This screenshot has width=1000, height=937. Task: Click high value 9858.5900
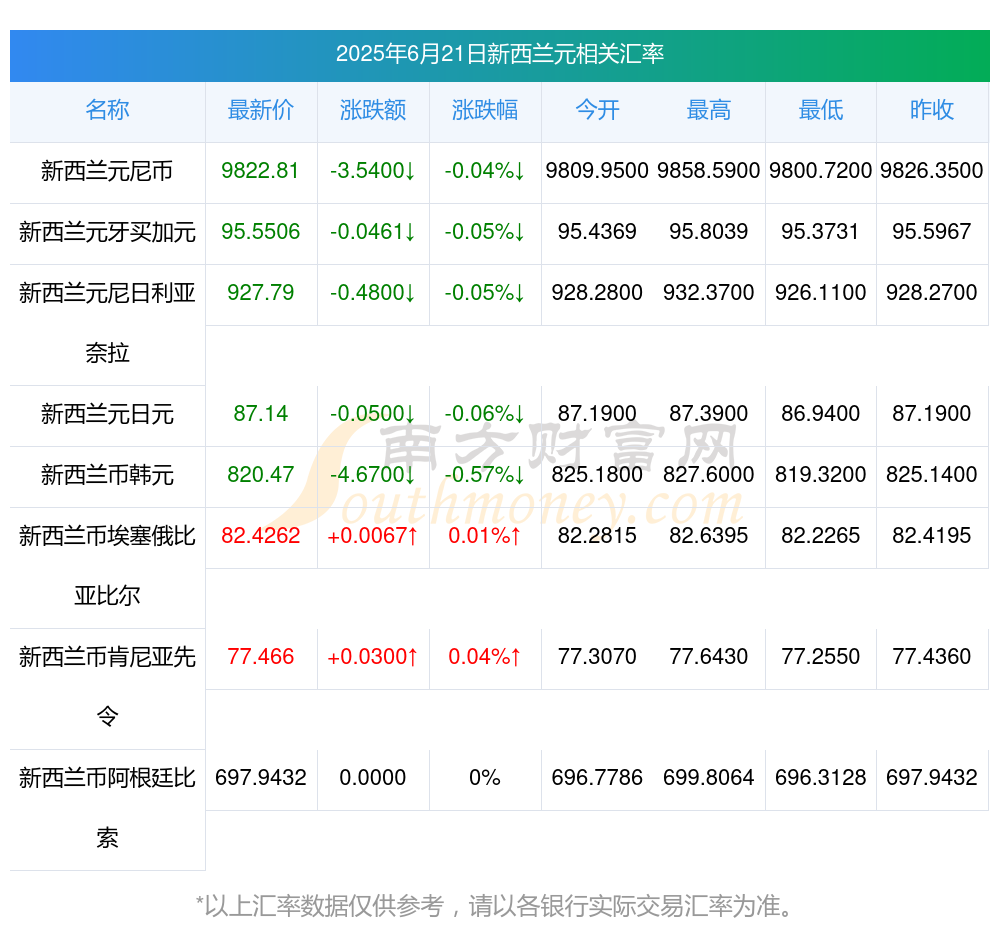709,170
